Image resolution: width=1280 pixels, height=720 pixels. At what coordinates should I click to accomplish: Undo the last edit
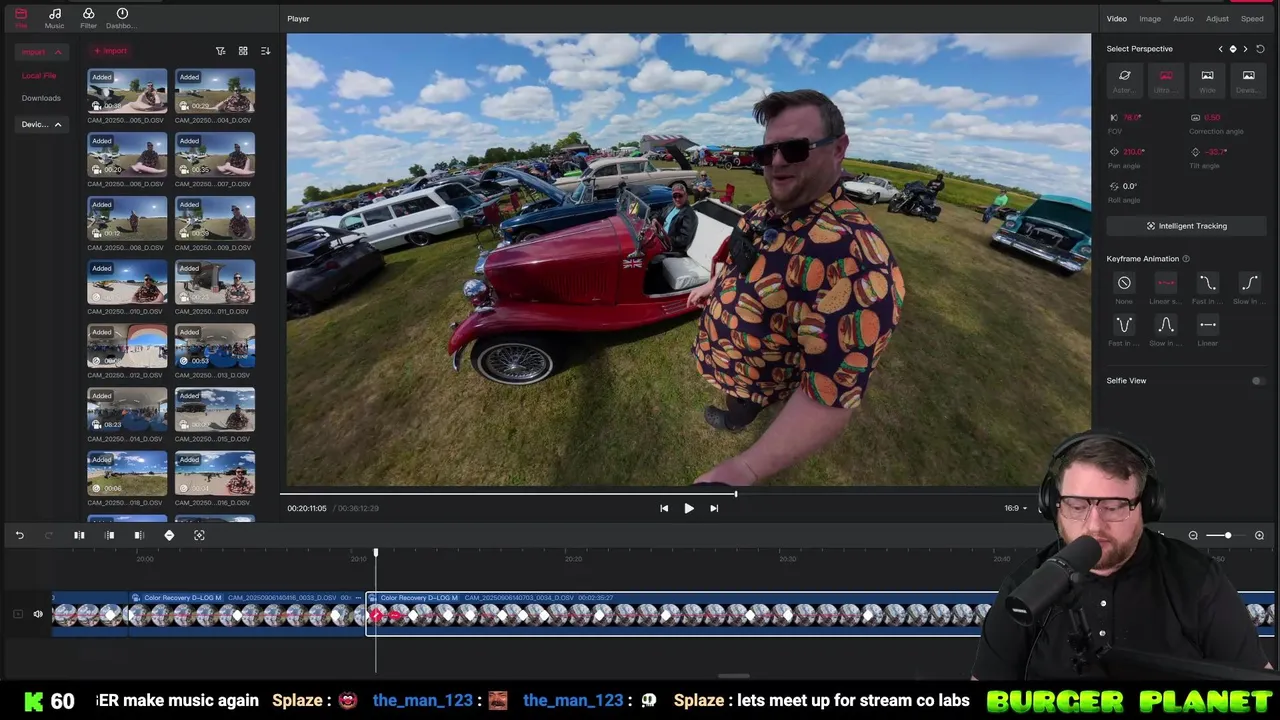(19, 536)
